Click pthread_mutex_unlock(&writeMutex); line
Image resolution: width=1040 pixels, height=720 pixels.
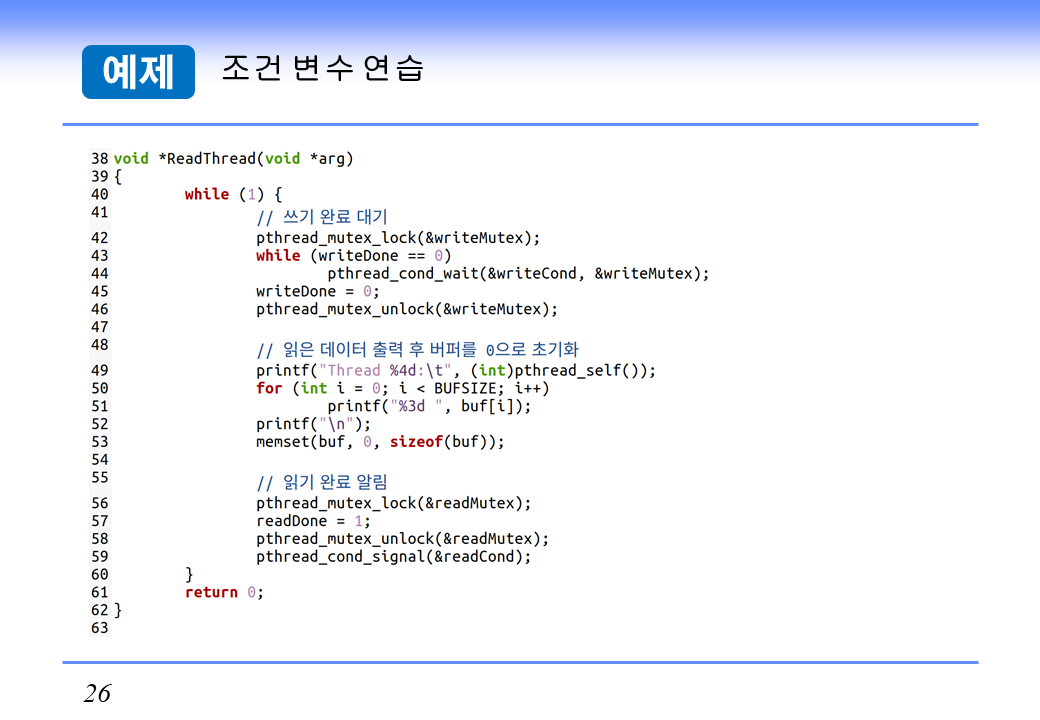point(407,310)
